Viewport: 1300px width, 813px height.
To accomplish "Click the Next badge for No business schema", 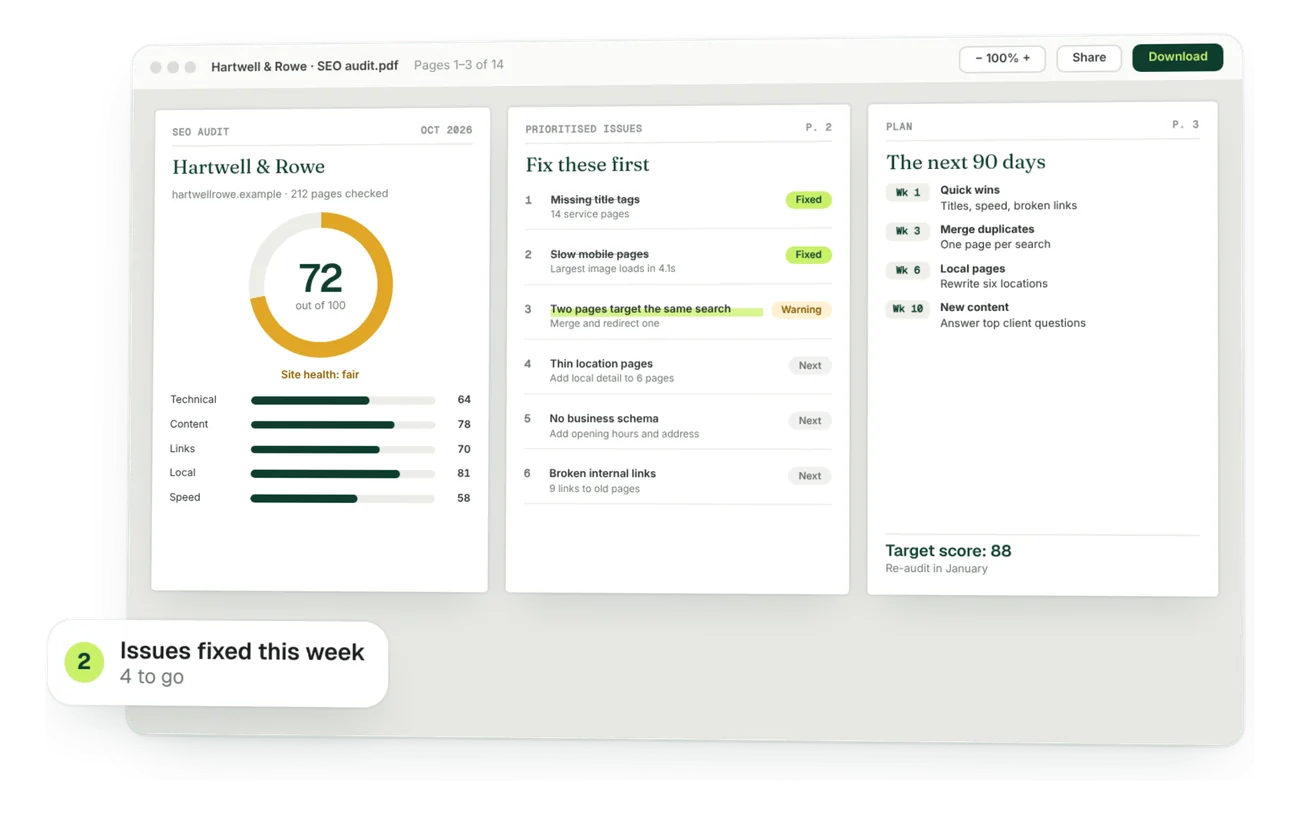I will point(810,421).
